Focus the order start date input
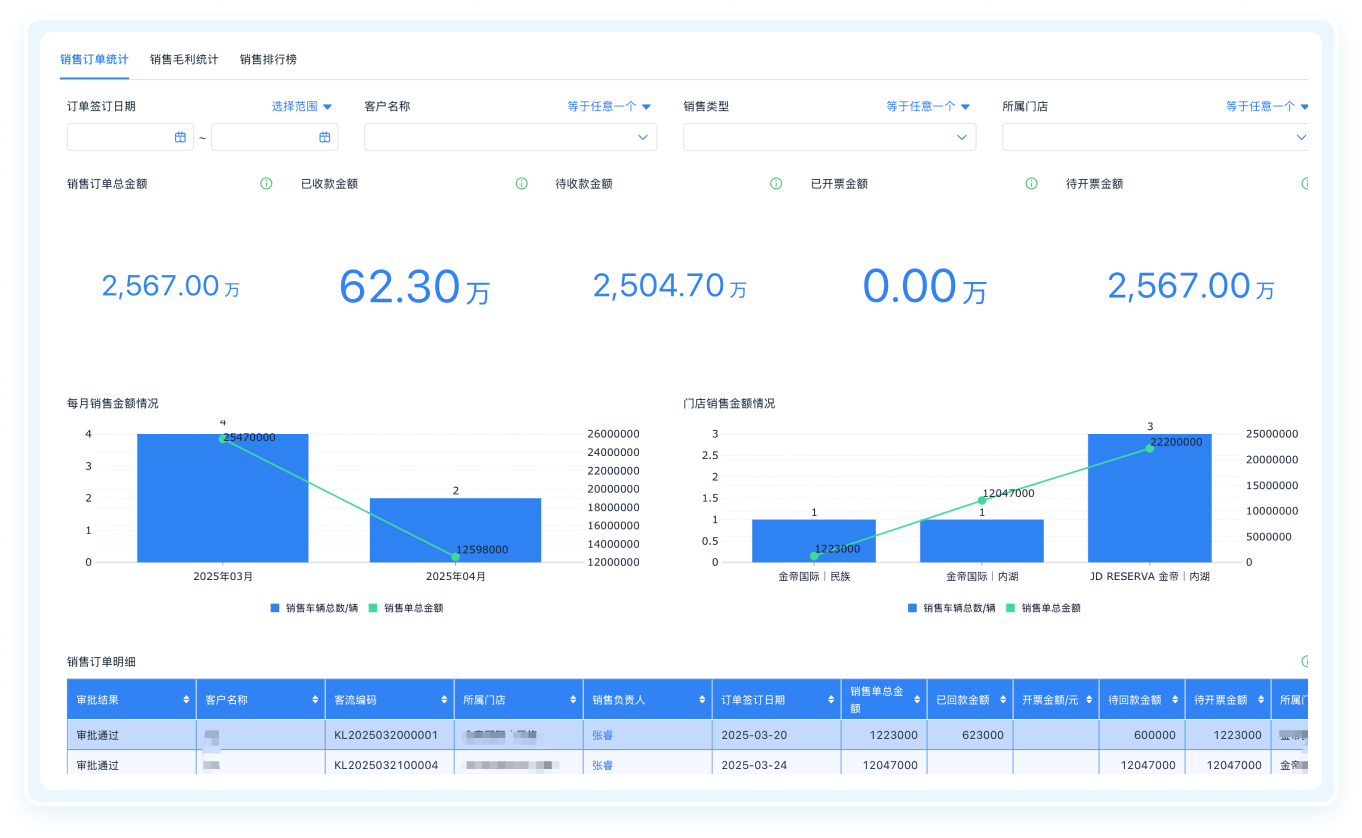1362x838 pixels. (130, 137)
